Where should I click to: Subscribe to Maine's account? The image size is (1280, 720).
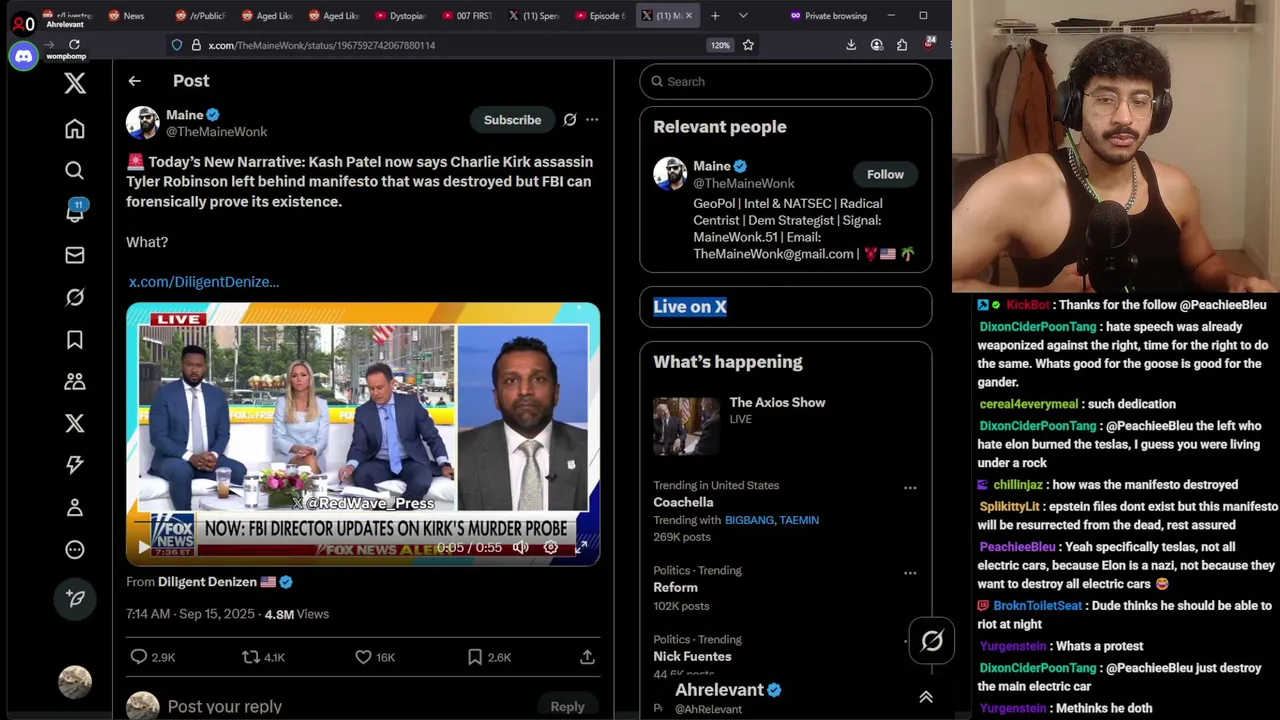[x=512, y=120]
